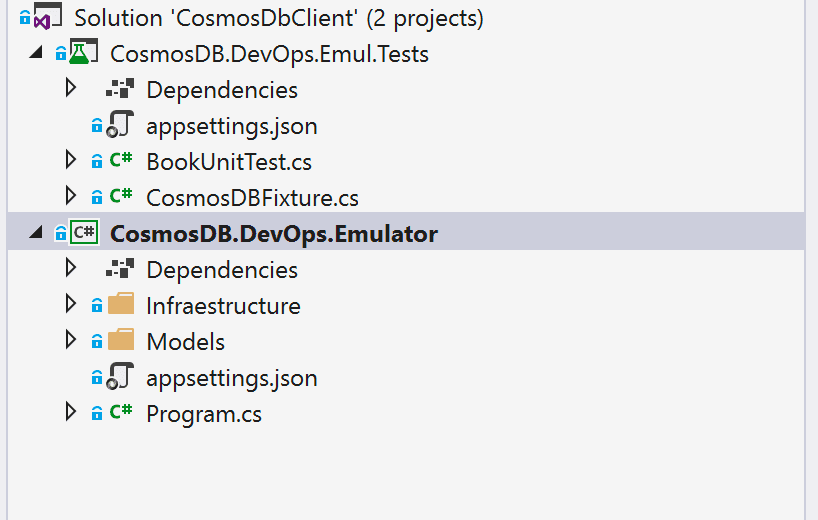Click the C# file icon beside Program.cs
The width and height of the screenshot is (818, 520).
(121, 412)
